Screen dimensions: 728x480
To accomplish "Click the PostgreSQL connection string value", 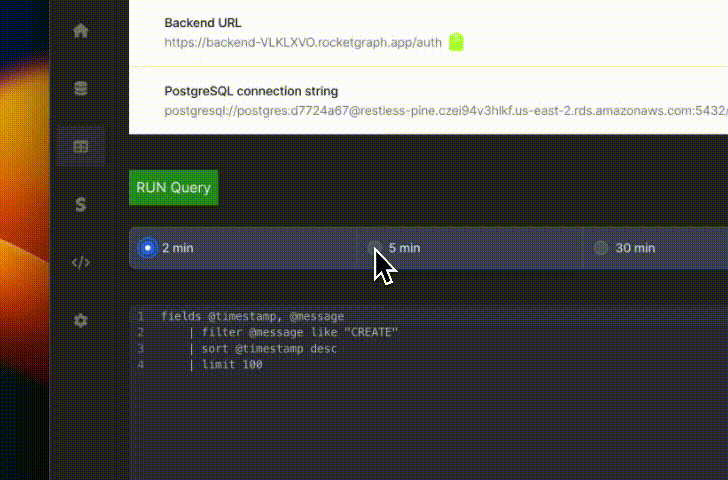I will tap(446, 111).
